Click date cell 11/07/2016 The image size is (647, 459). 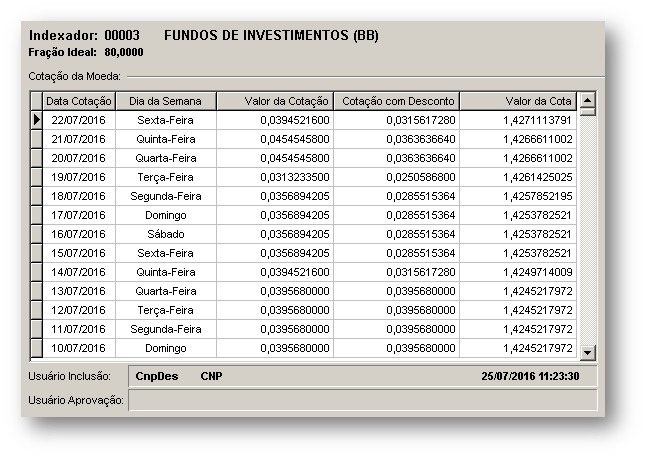click(x=79, y=329)
